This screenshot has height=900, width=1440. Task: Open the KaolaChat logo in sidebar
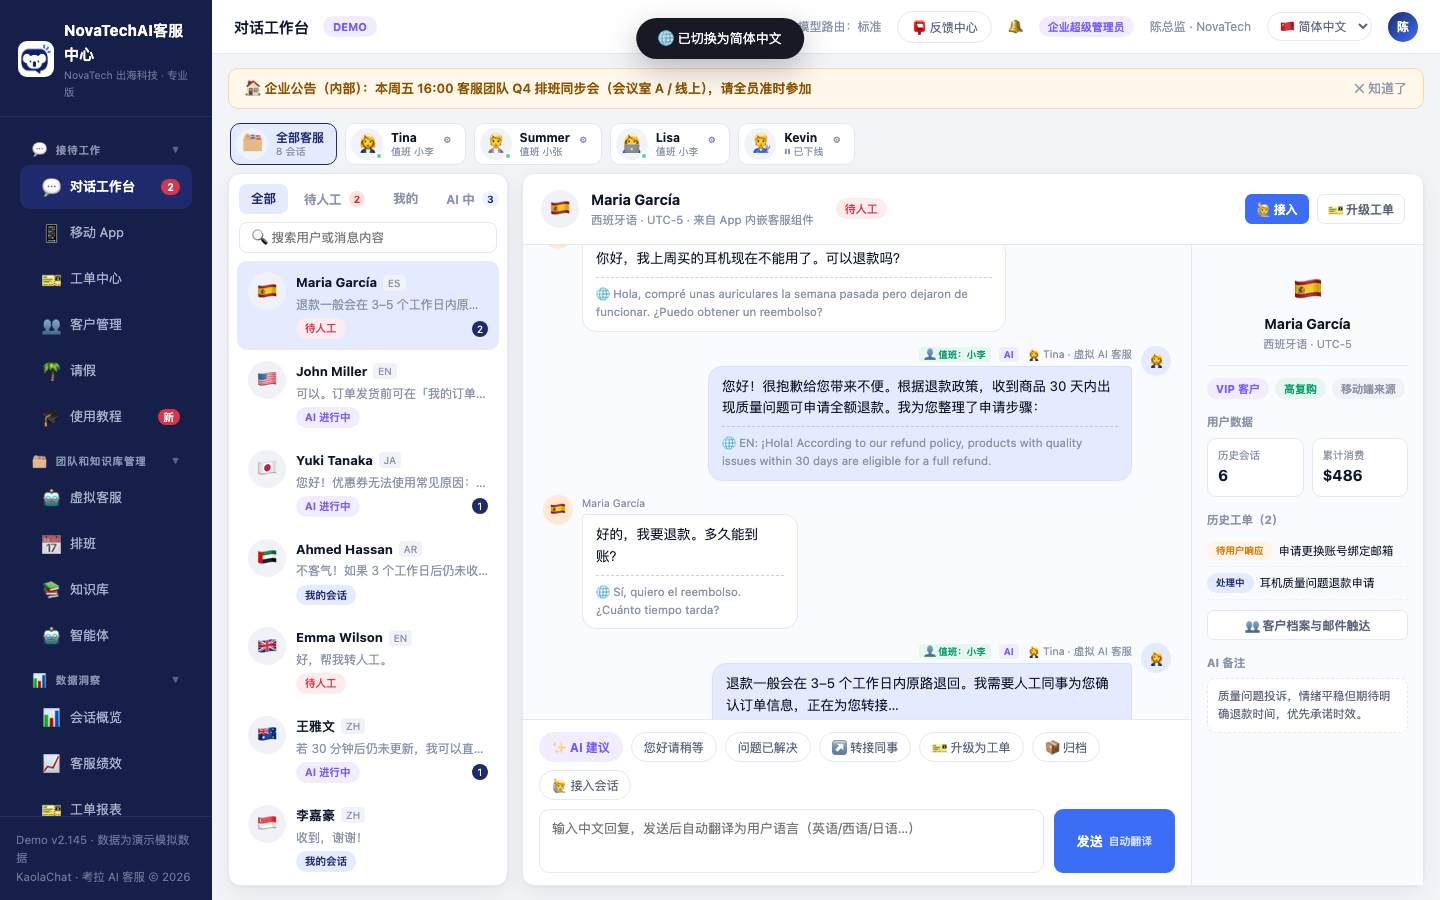click(x=36, y=59)
